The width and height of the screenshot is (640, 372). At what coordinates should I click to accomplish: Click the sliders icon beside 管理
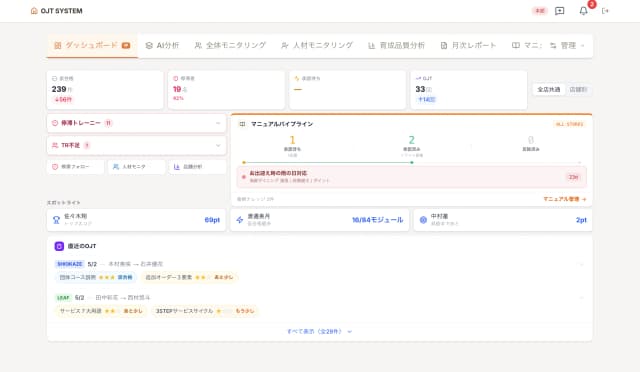point(553,45)
